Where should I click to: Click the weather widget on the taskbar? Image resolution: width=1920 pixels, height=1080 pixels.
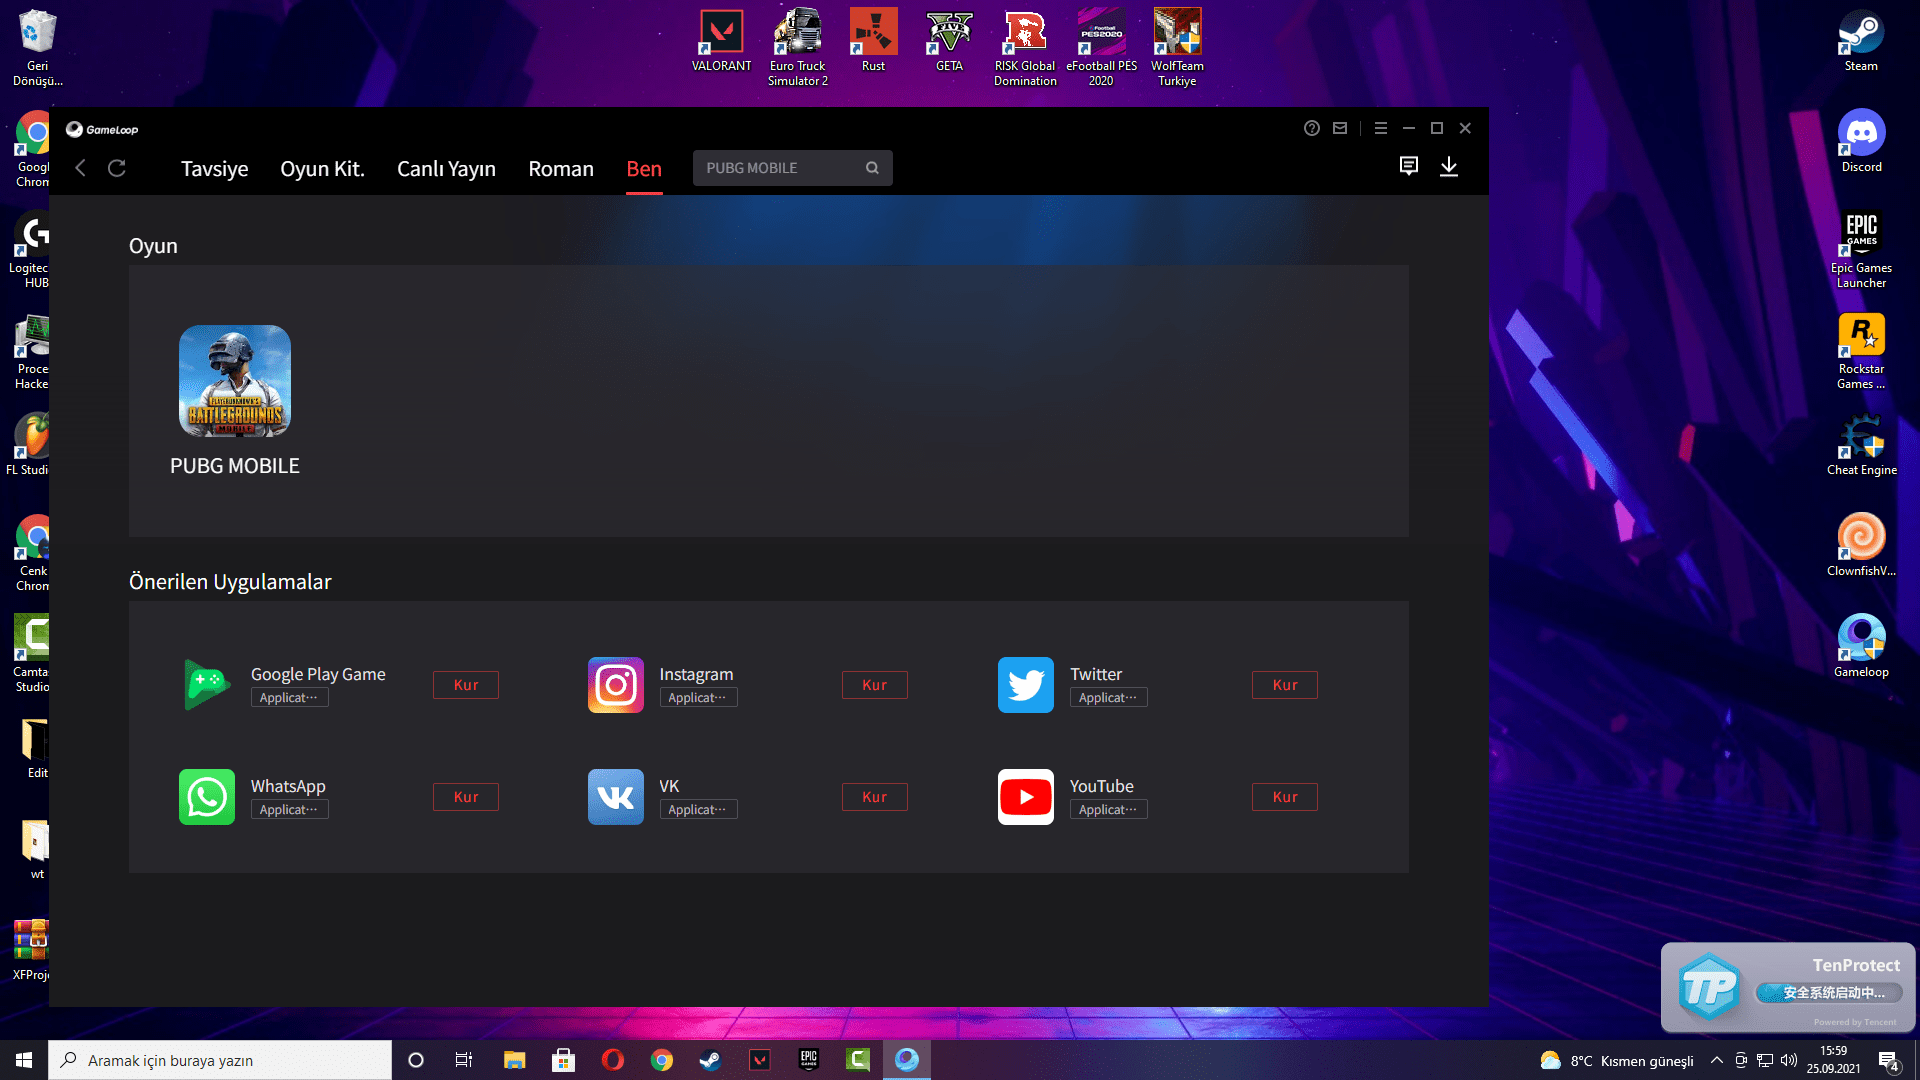pyautogui.click(x=1617, y=1060)
